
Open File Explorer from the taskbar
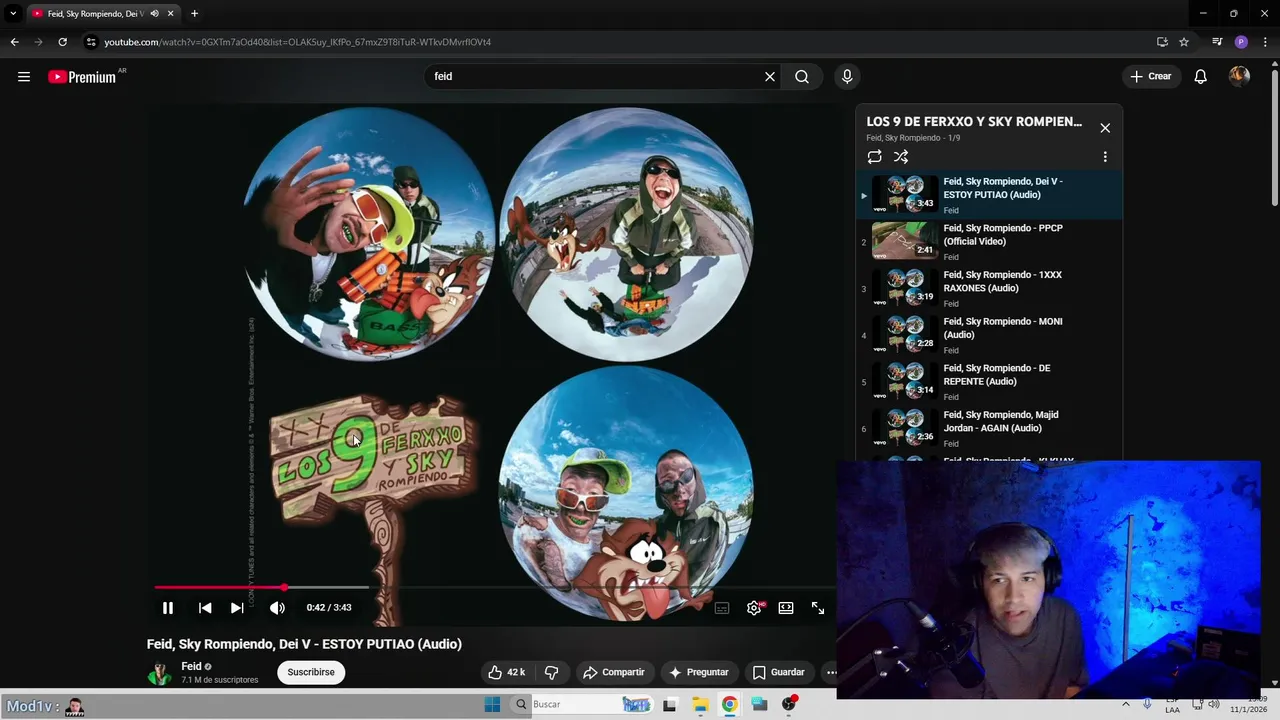tap(700, 704)
